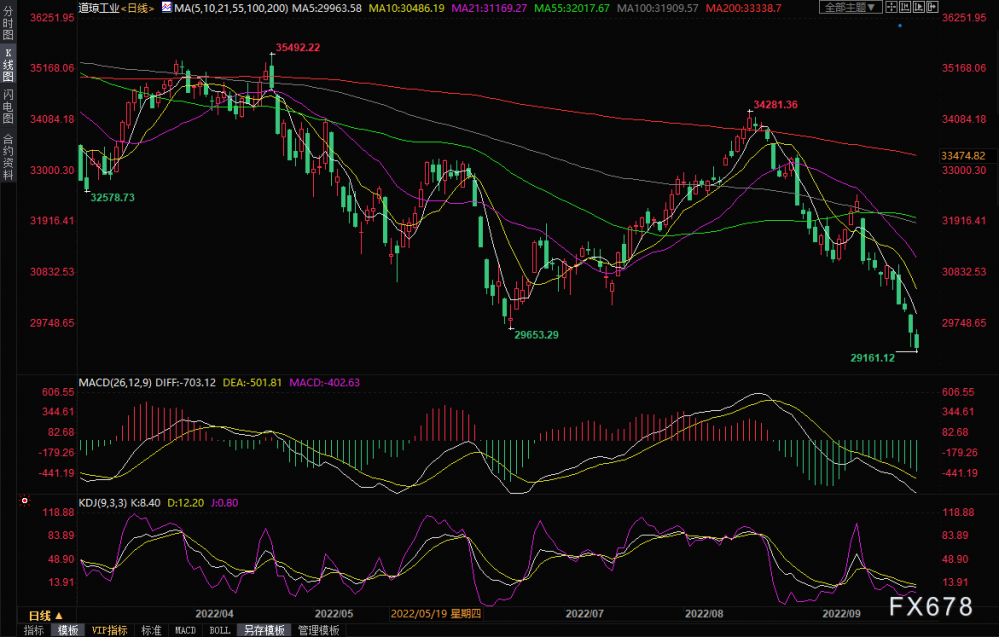Select K线图 view in left sidebar
Screen dimensions: 999x637
pyautogui.click(x=8, y=64)
